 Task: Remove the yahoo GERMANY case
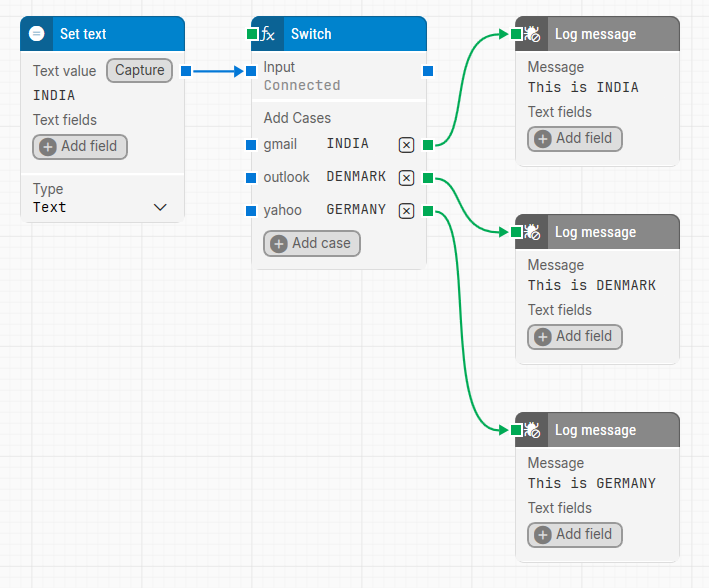(406, 211)
